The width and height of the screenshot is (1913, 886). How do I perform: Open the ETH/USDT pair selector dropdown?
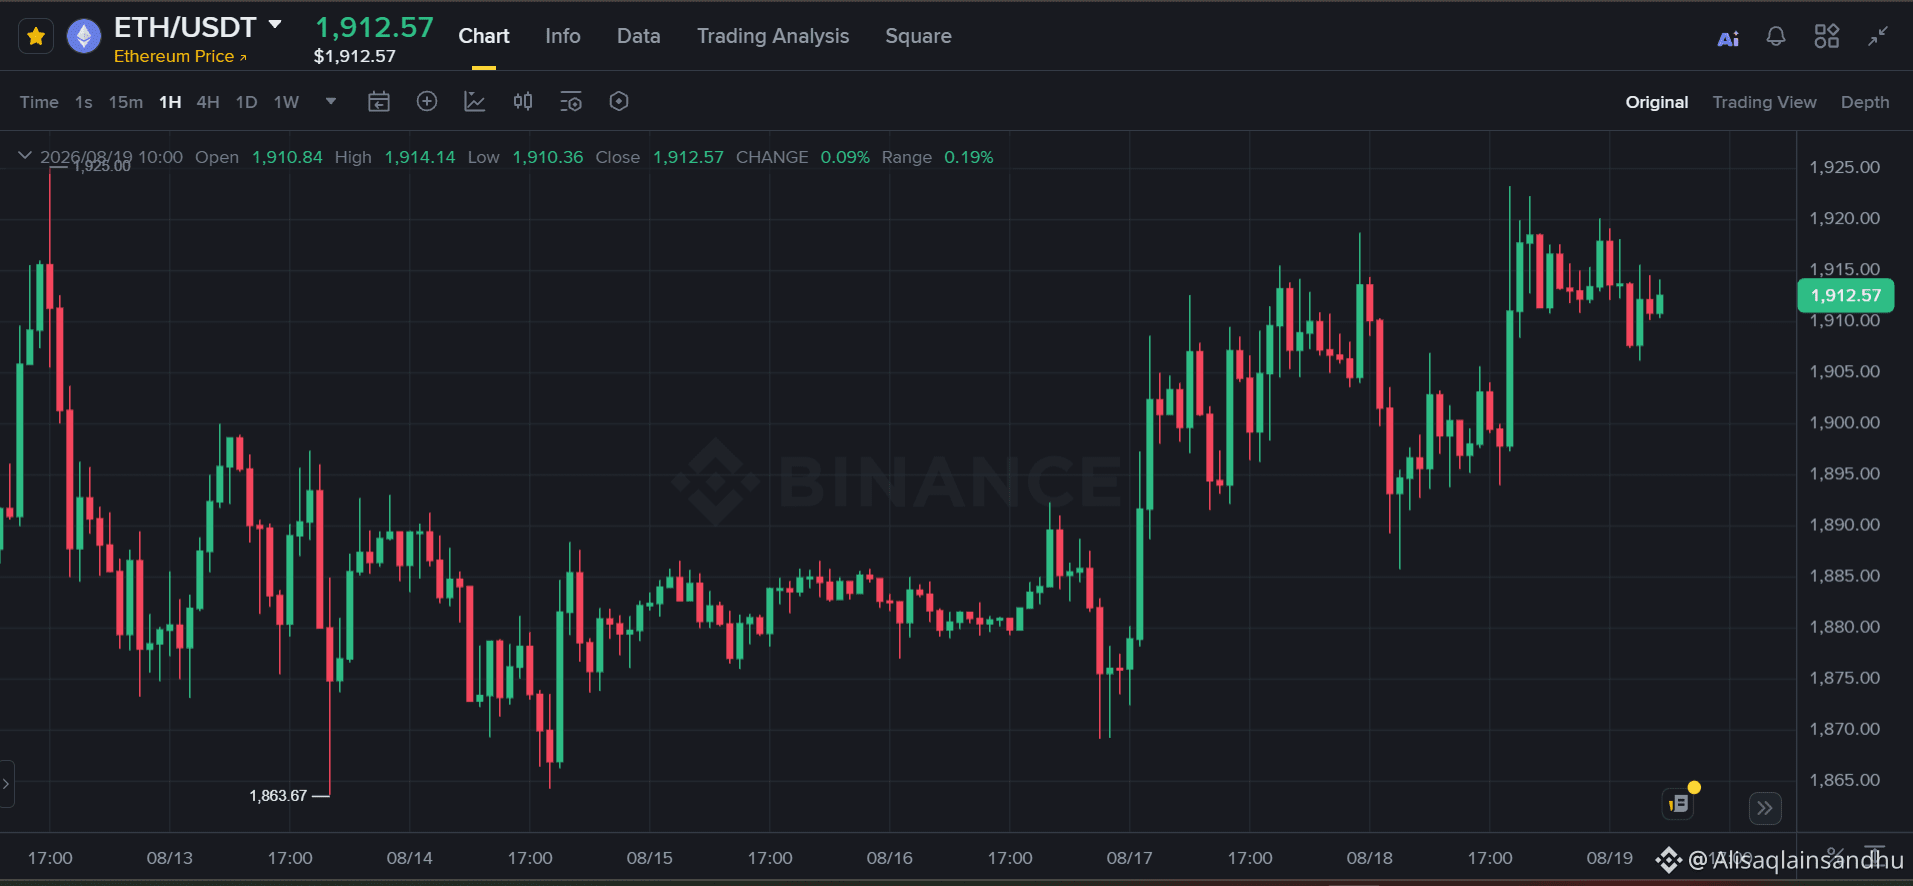pyautogui.click(x=275, y=24)
